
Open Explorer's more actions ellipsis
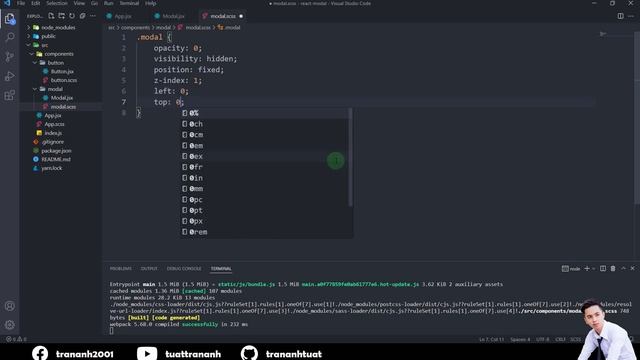pyautogui.click(x=93, y=16)
